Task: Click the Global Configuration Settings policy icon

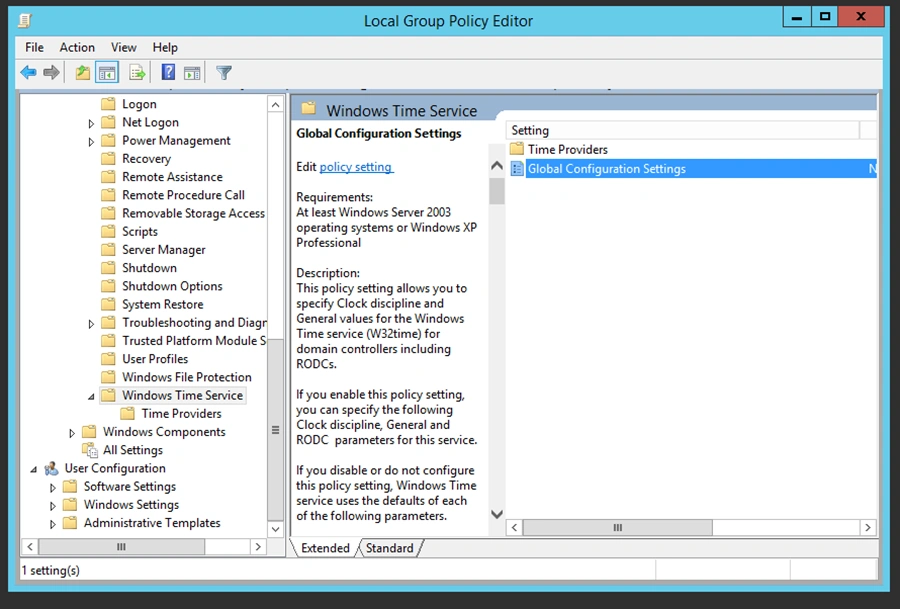Action: pyautogui.click(x=517, y=169)
